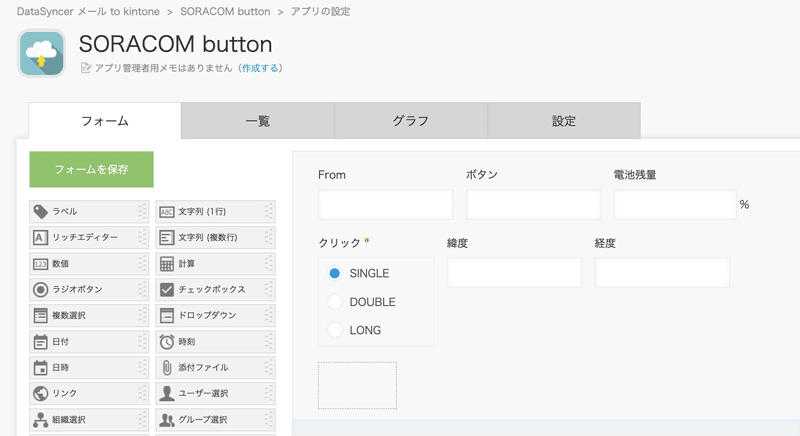This screenshot has width=800, height=436.
Task: Select the 文字列 (1行) field icon
Action: point(167,212)
